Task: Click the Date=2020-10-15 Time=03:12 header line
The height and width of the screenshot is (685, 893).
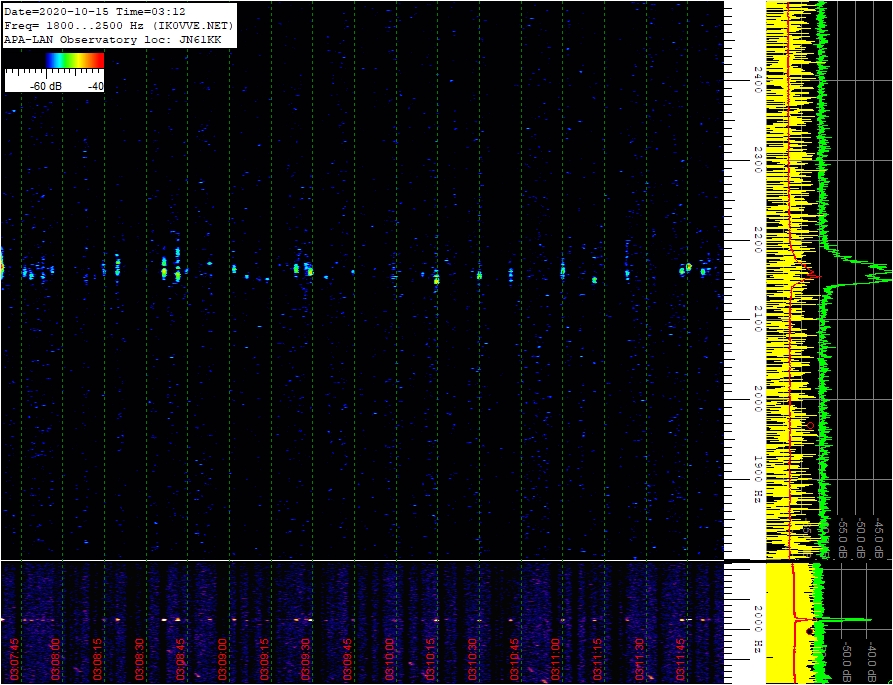Action: 95,11
